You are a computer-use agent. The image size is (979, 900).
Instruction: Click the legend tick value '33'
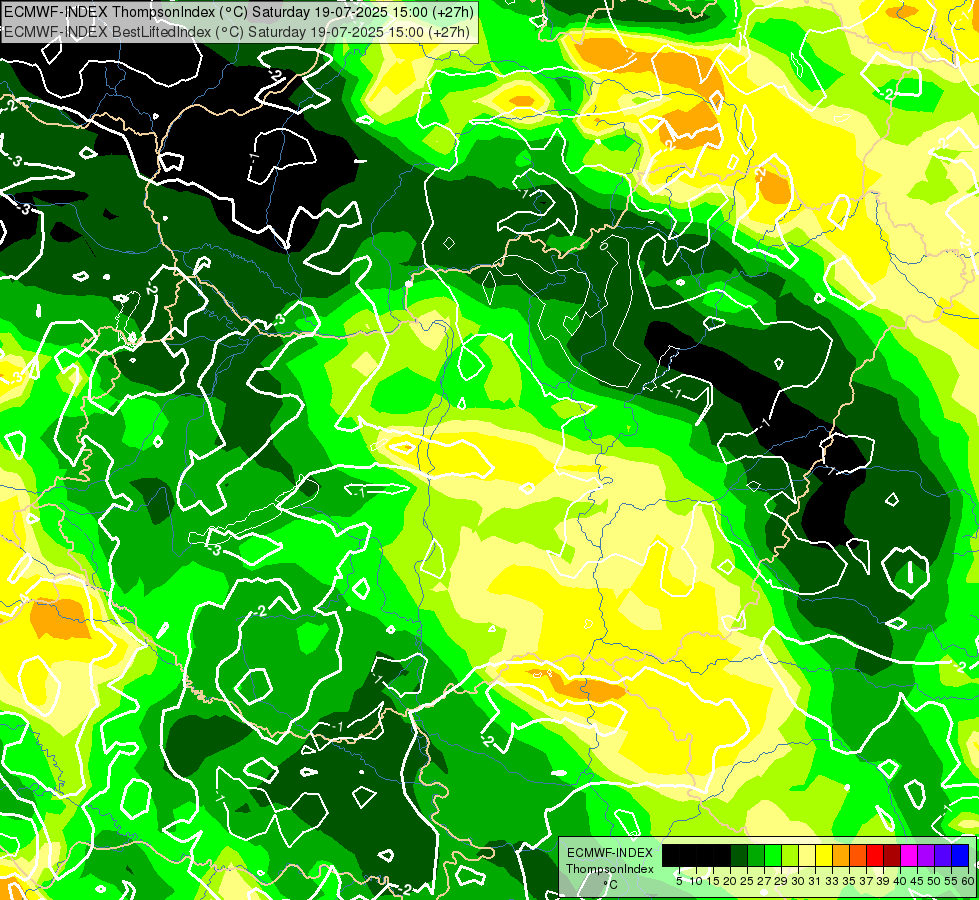point(832,881)
